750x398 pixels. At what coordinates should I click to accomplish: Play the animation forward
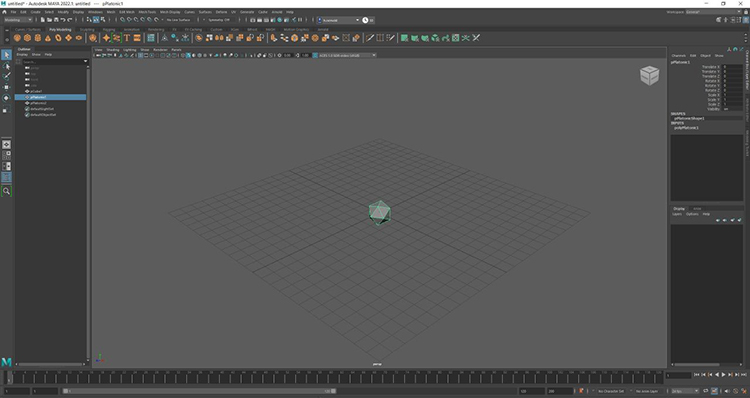pyautogui.click(x=723, y=375)
